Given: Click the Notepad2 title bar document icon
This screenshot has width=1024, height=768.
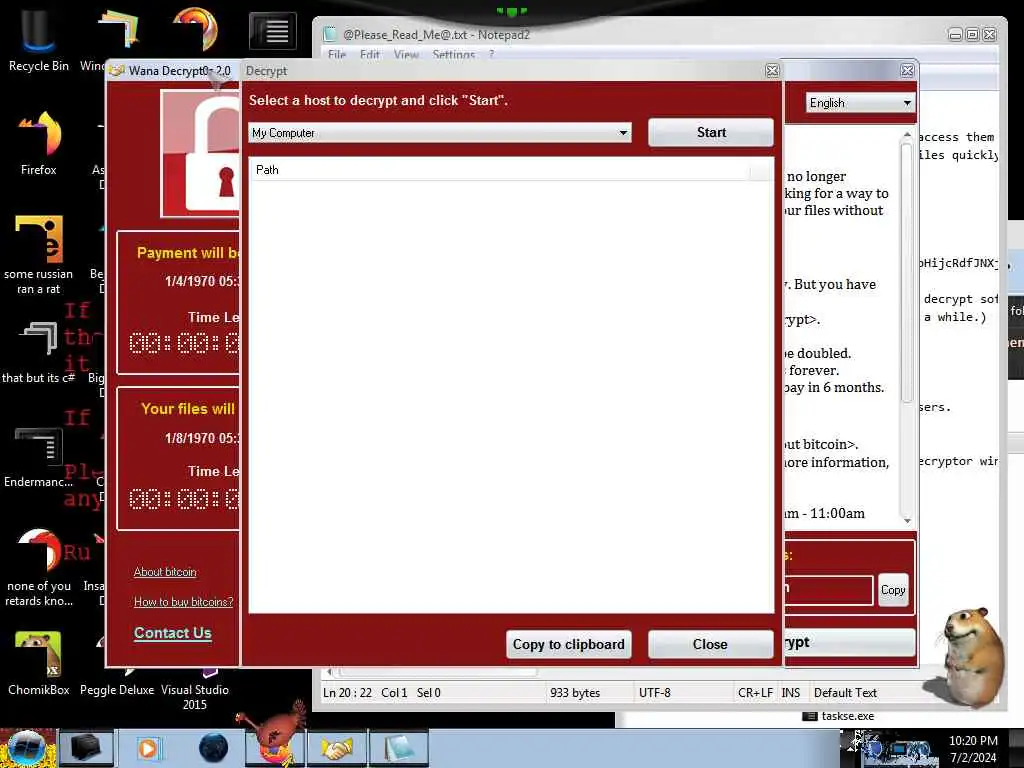Looking at the screenshot, I should pyautogui.click(x=330, y=34).
